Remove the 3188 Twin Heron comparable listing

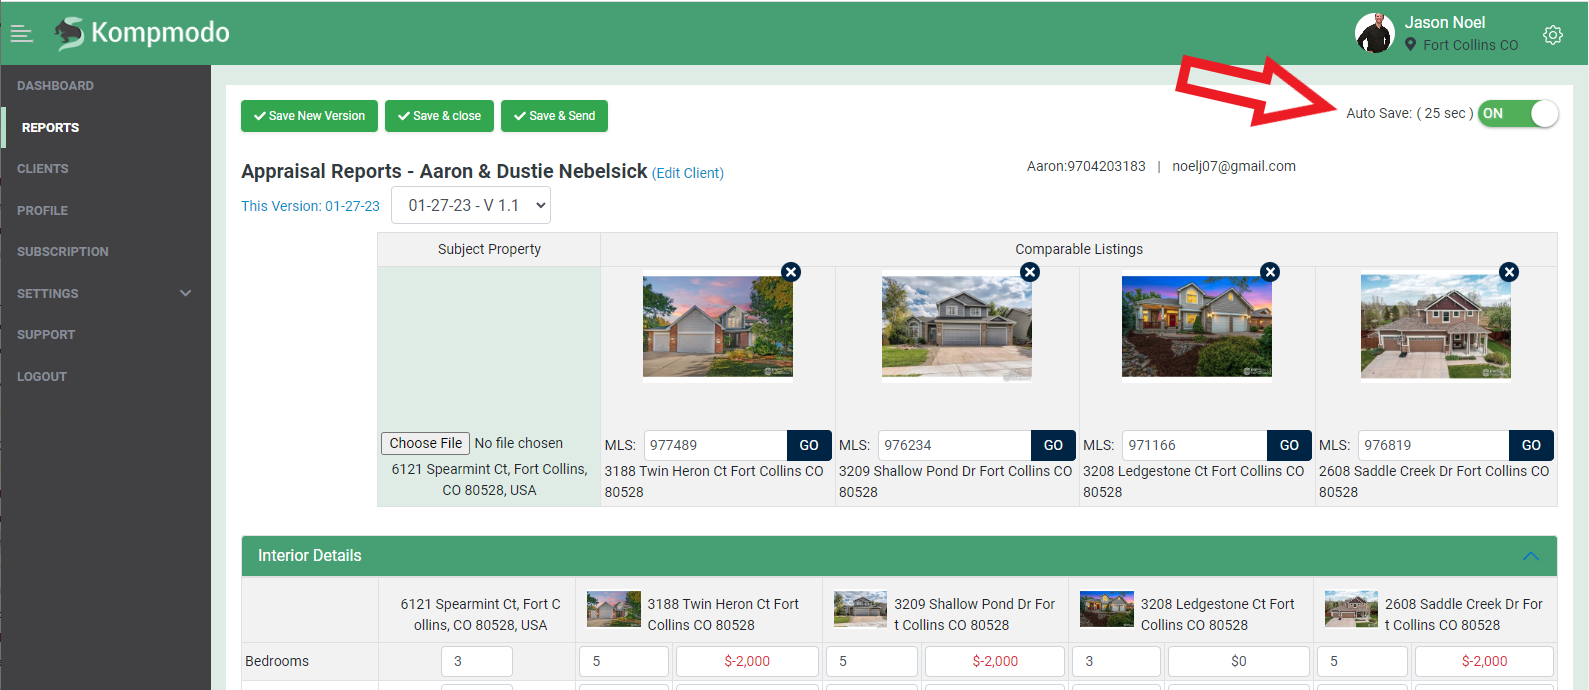pos(791,272)
